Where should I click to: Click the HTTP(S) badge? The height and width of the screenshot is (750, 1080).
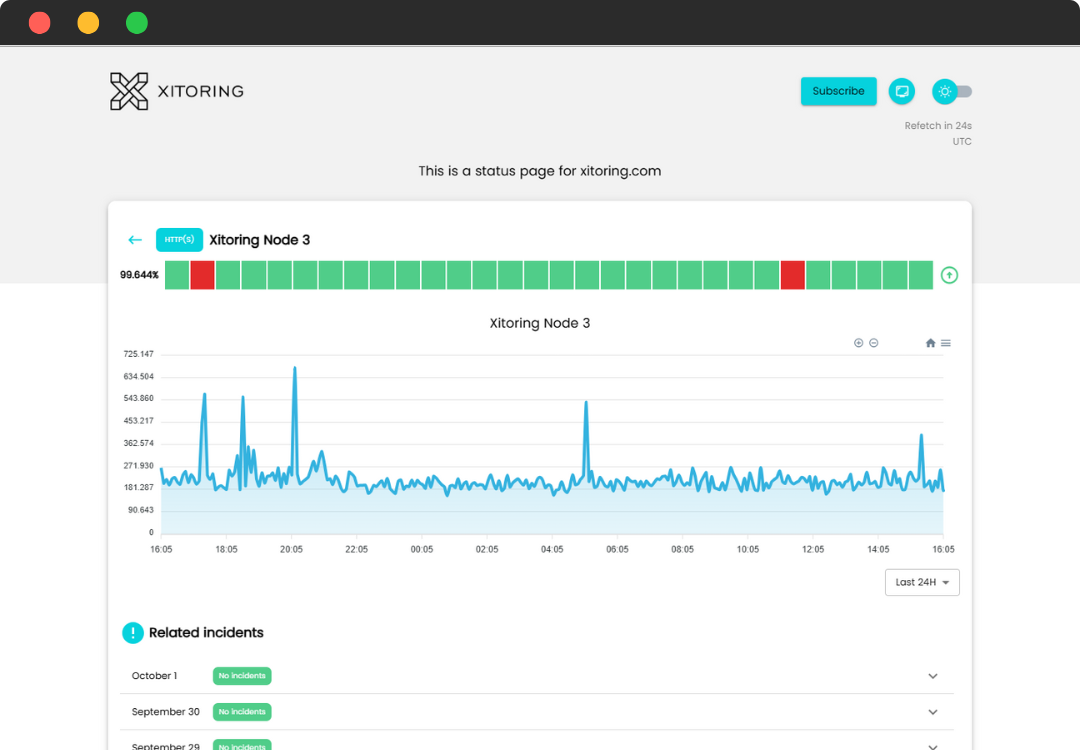(179, 240)
